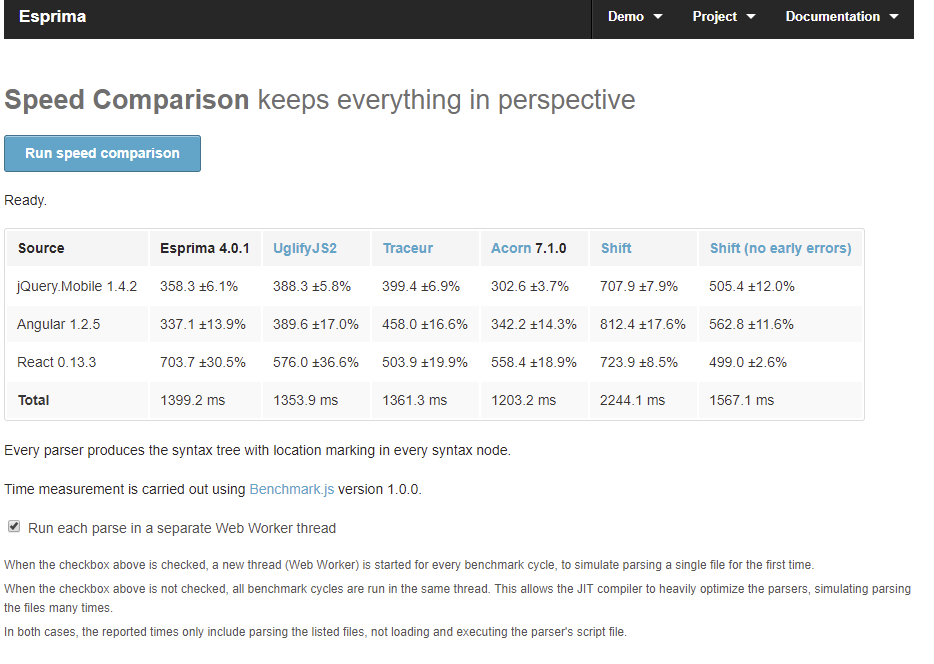Image resolution: width=934 pixels, height=664 pixels.
Task: Go to the Esprima home brand link
Action: coord(52,17)
